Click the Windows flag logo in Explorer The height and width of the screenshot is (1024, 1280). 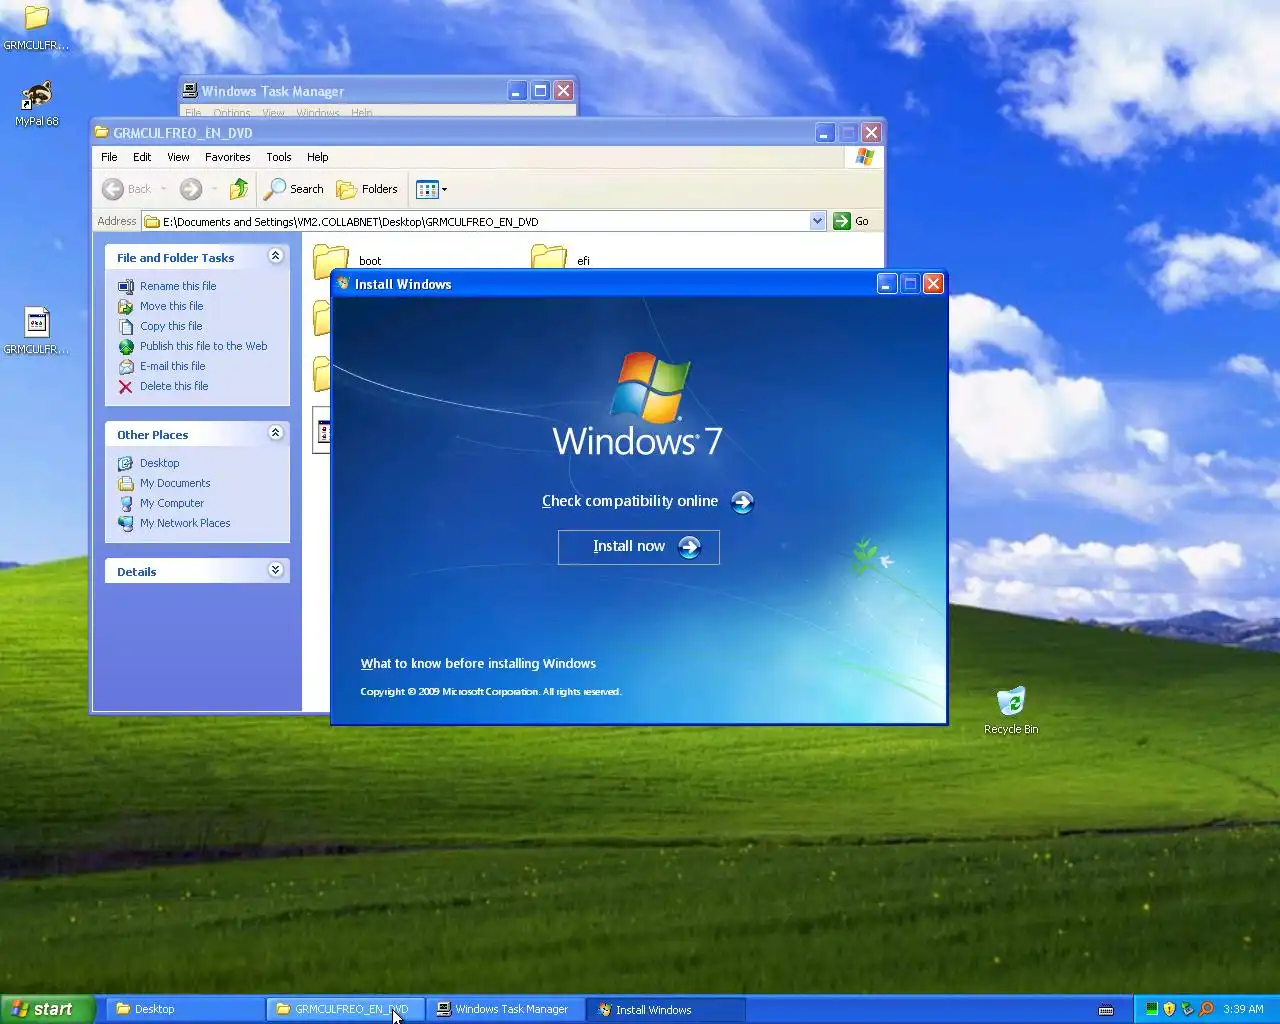(x=865, y=157)
